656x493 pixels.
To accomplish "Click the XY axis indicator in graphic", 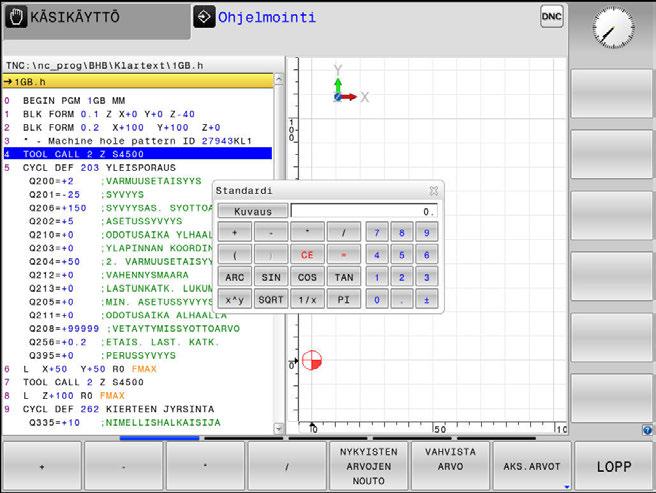I will [351, 85].
